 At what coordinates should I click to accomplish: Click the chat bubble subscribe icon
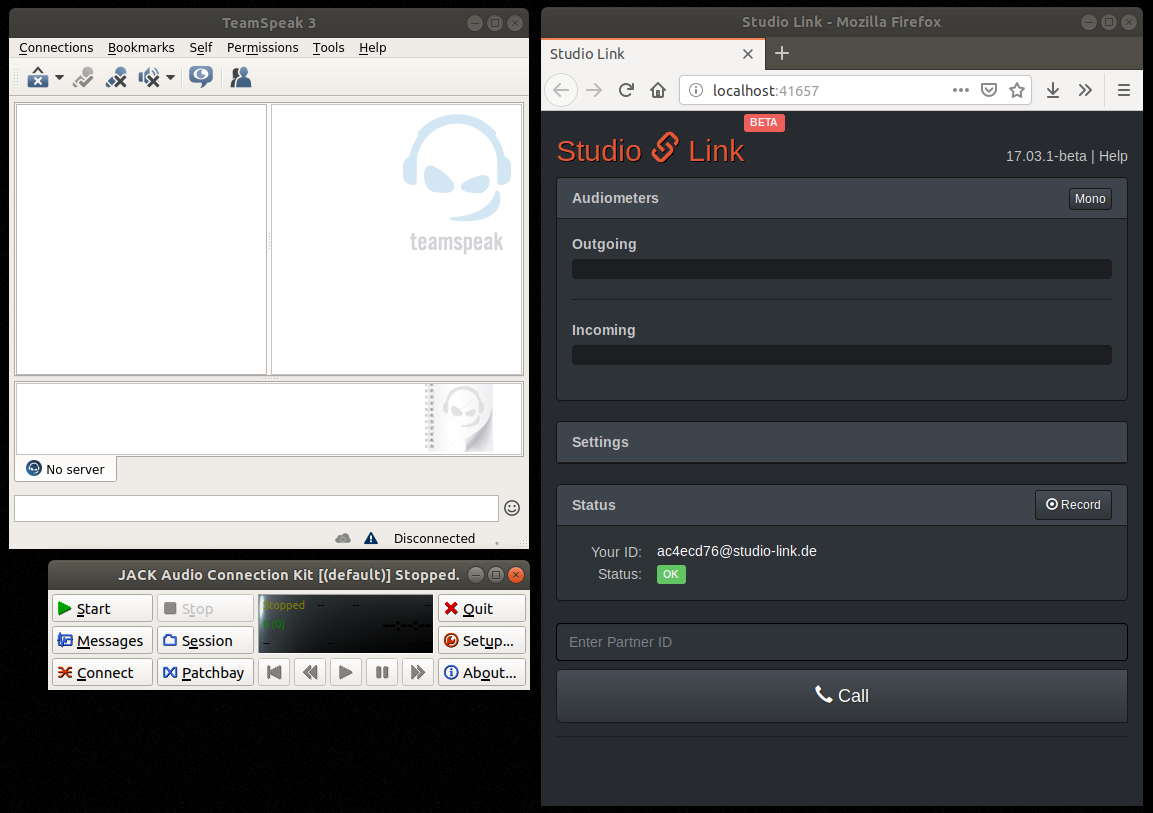(201, 77)
